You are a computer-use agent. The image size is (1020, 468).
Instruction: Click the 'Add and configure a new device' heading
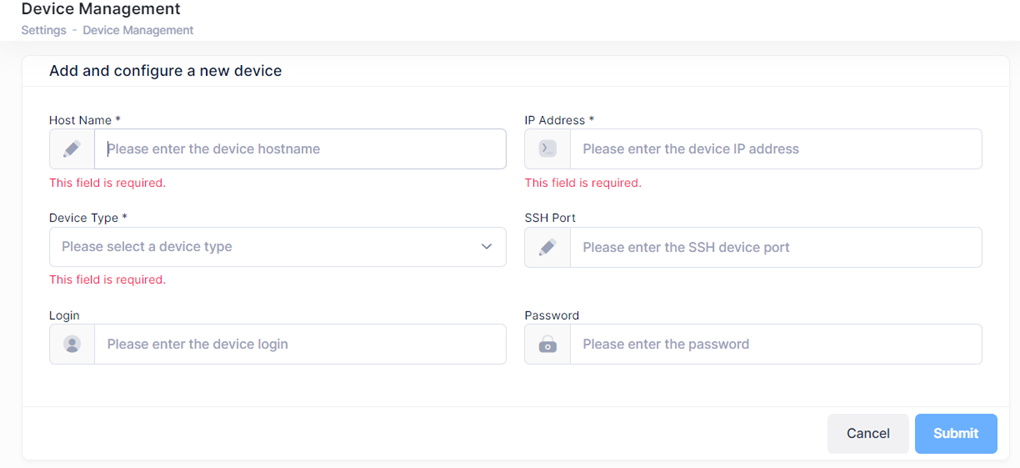pyautogui.click(x=165, y=71)
